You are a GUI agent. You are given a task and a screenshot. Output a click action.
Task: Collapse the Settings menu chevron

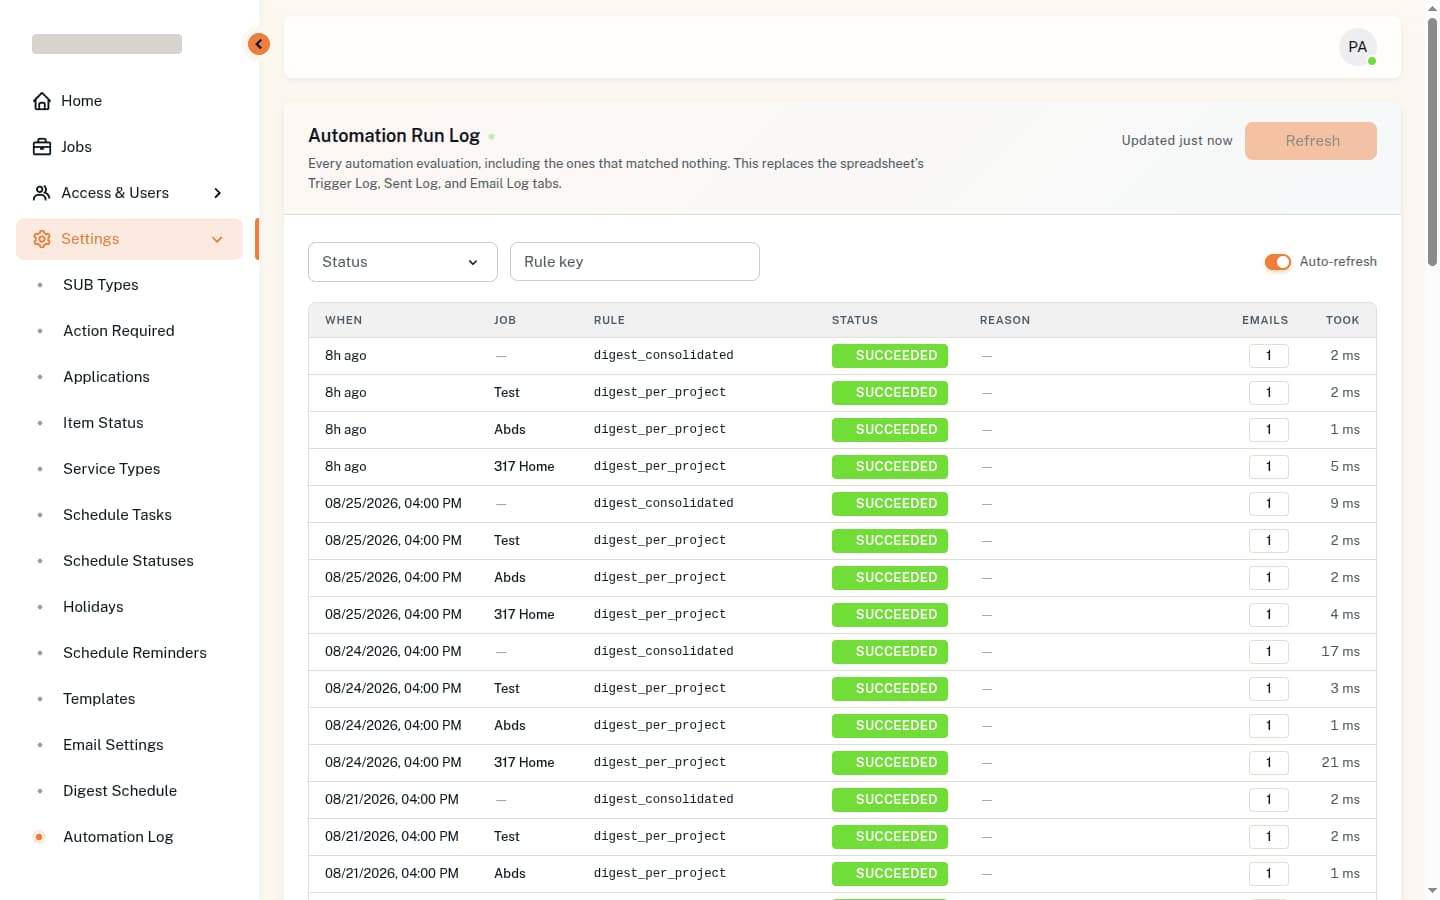pyautogui.click(x=217, y=239)
